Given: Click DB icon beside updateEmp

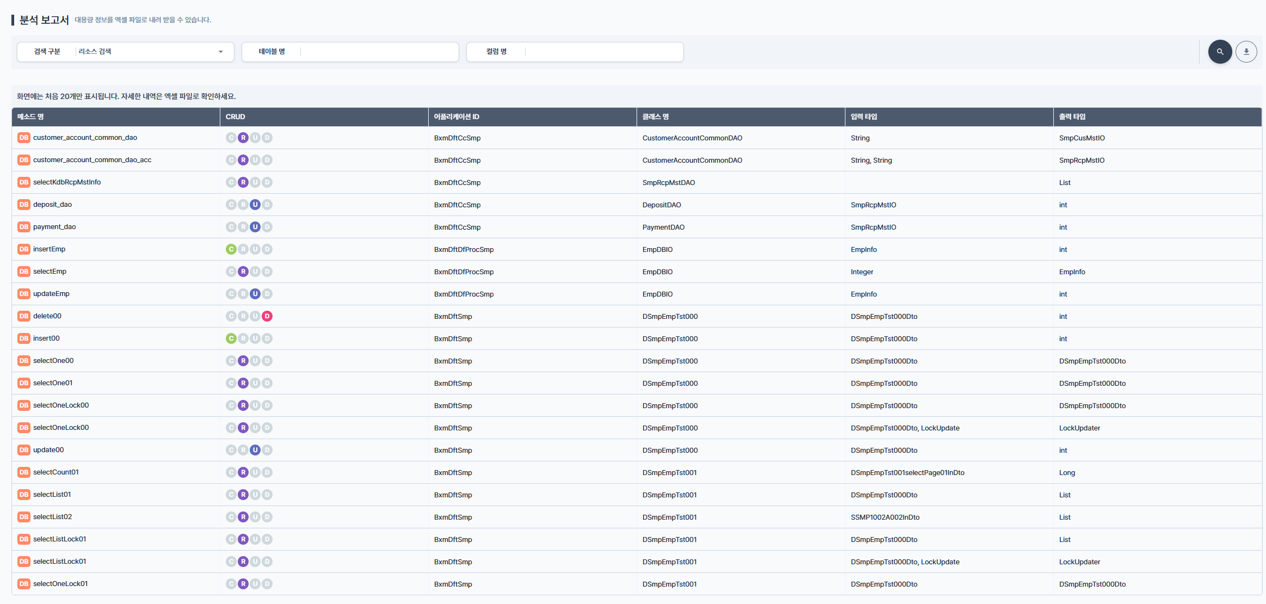Looking at the screenshot, I should pos(23,294).
